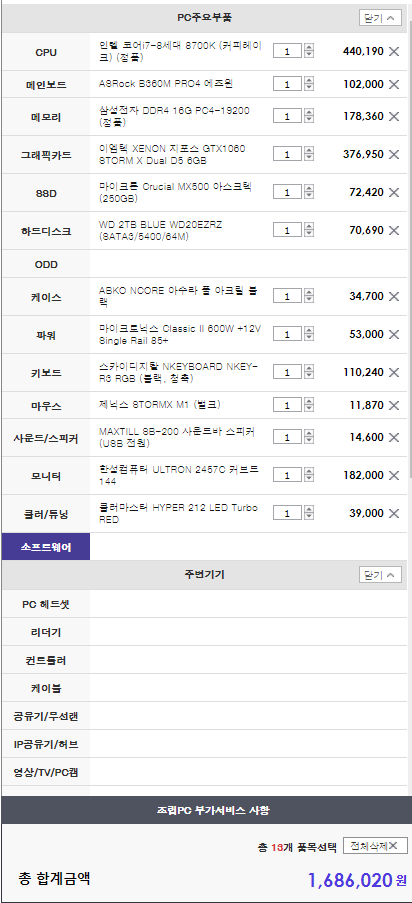Collapse the PC주요부품 section with 닫기
The image size is (412, 903).
tap(380, 18)
